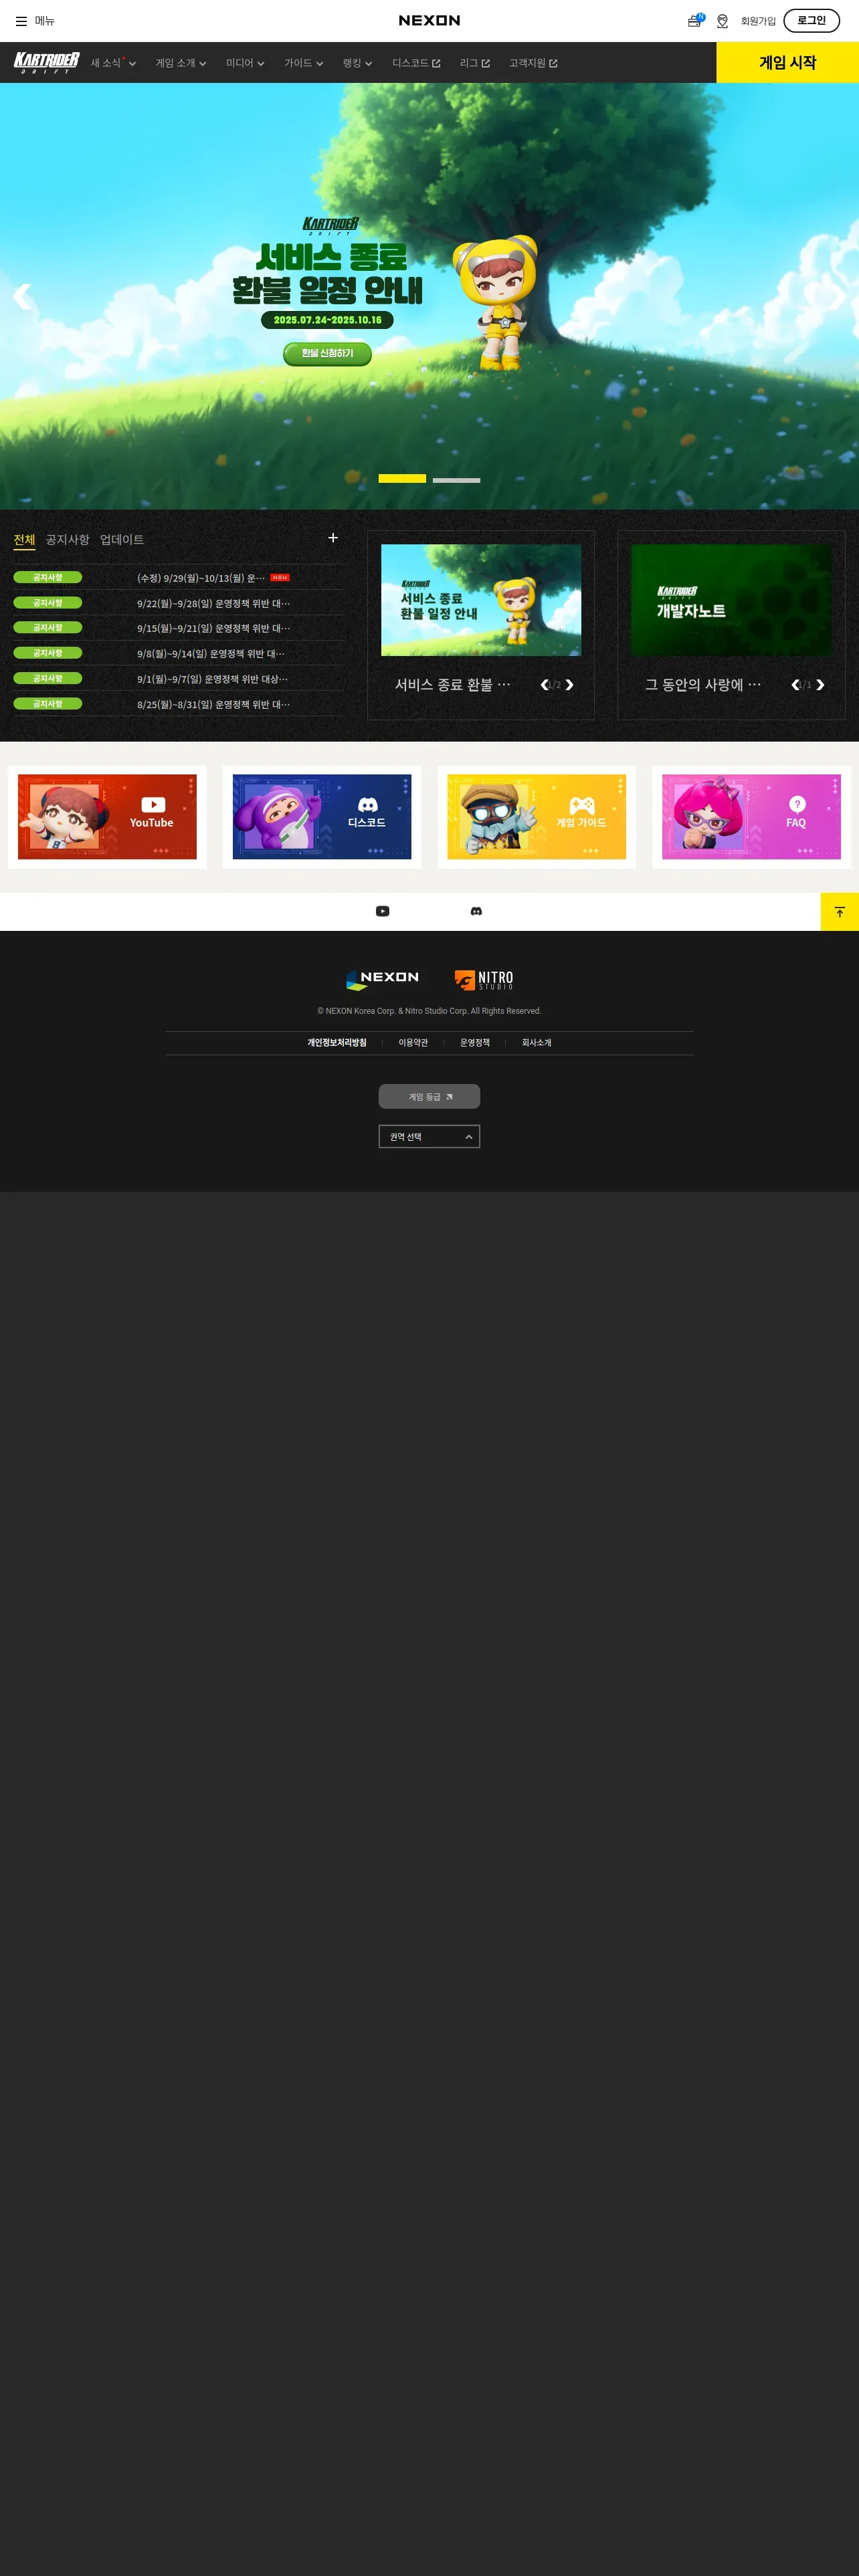
Task: Select the second gray slide indicator
Action: [456, 480]
